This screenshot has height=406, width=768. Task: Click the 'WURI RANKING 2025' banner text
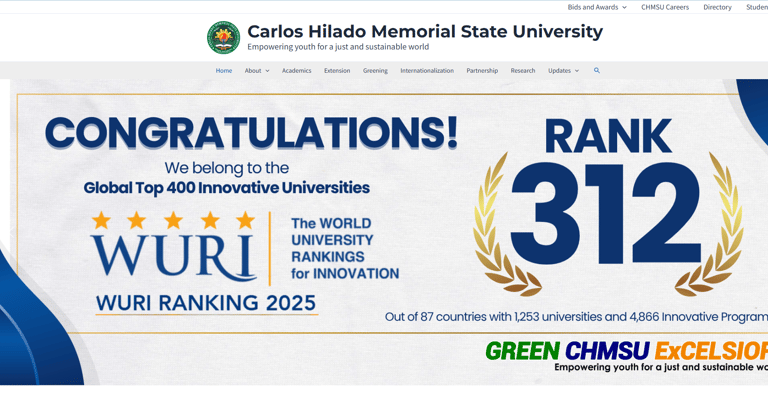click(206, 303)
